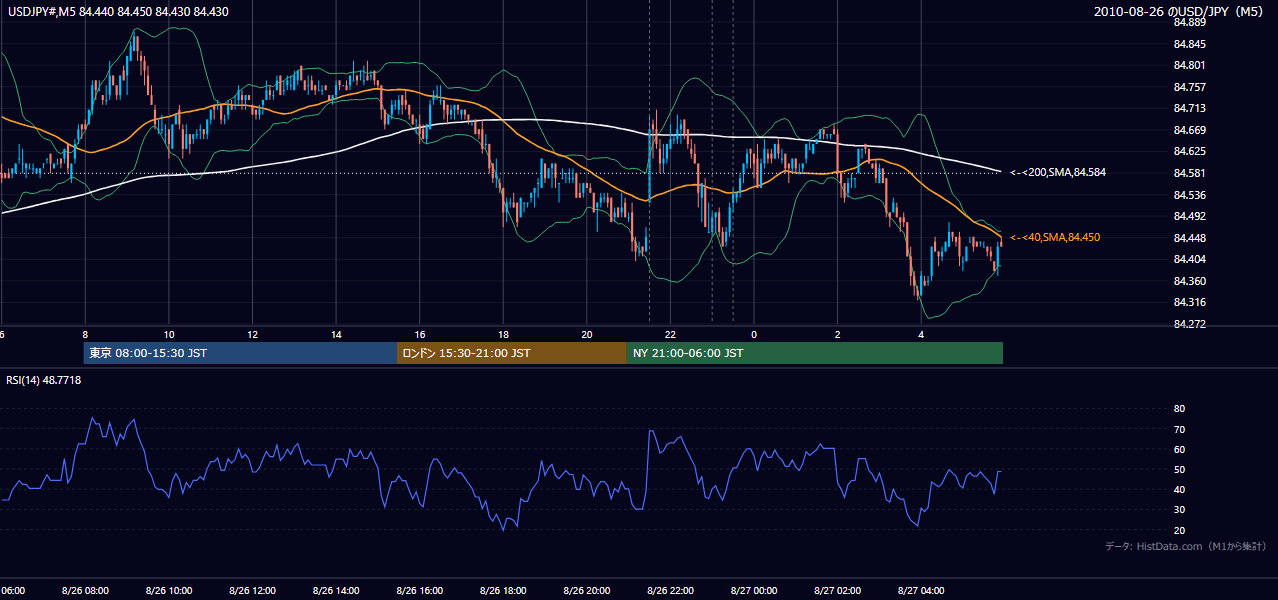Click the Tokyo session bar 08:00-15:30 JST
The width and height of the screenshot is (1278, 600).
(240, 353)
